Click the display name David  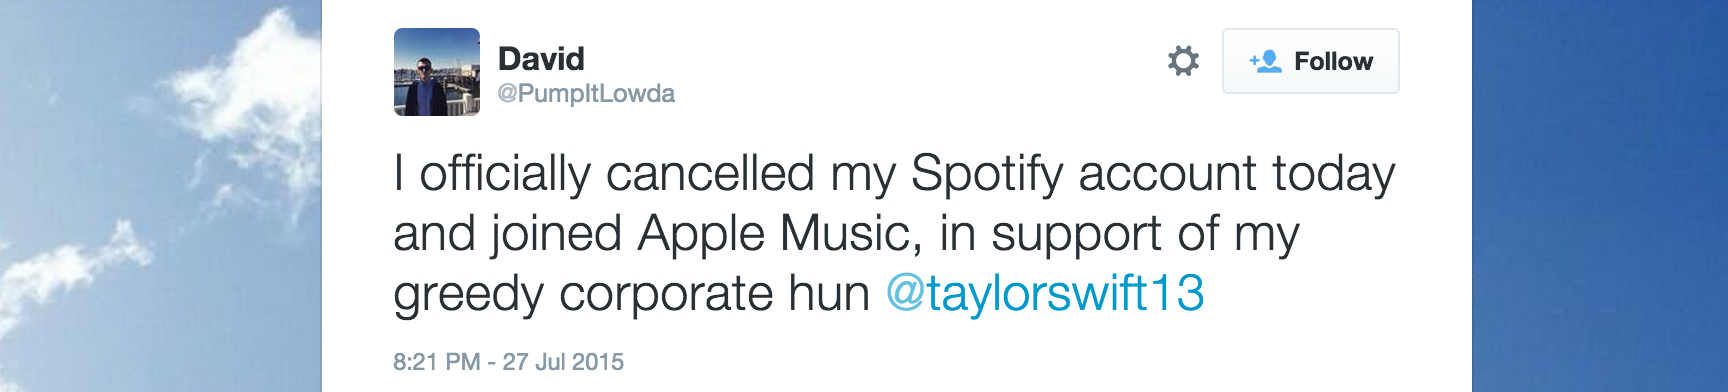click(541, 59)
